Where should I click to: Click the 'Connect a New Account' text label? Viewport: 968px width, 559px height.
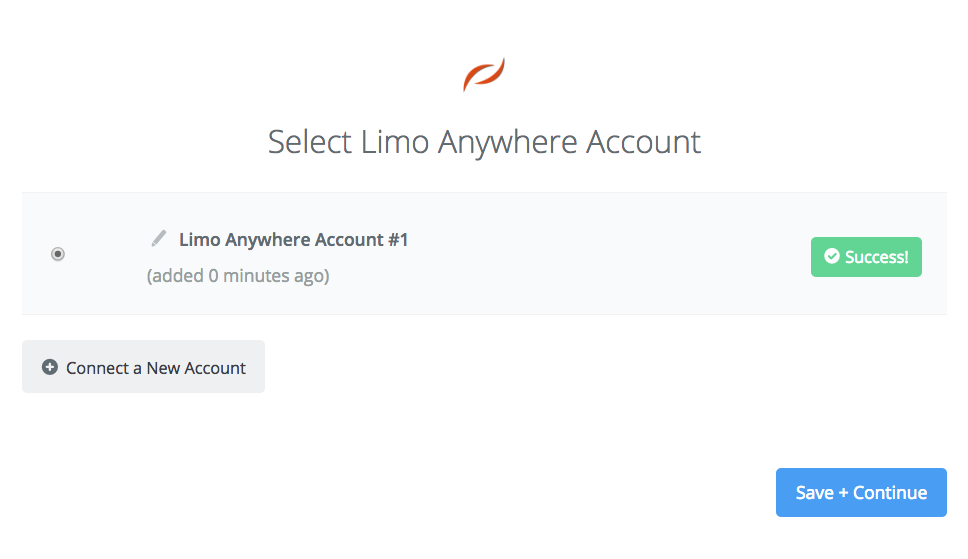coord(156,368)
